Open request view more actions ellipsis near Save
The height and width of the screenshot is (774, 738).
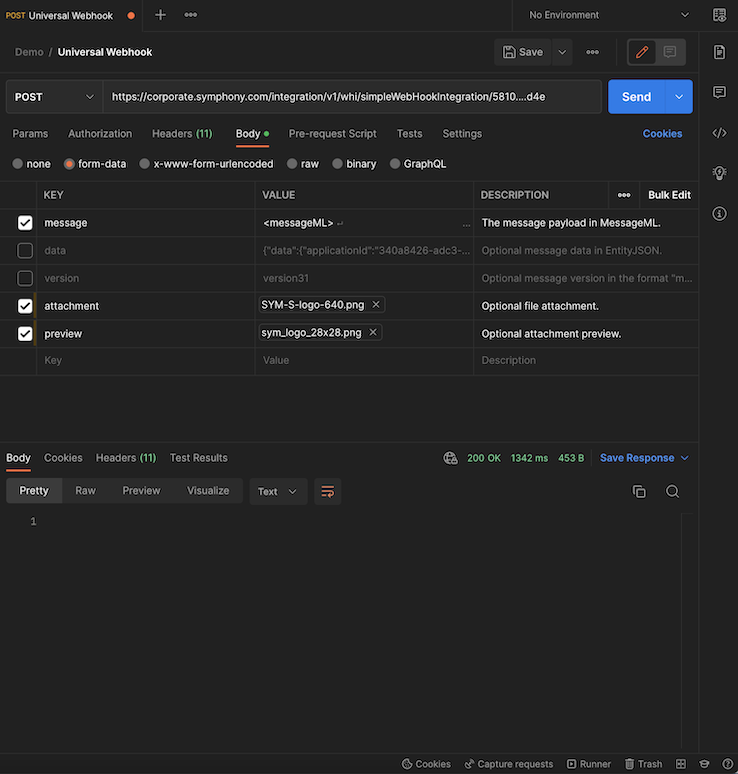(592, 52)
